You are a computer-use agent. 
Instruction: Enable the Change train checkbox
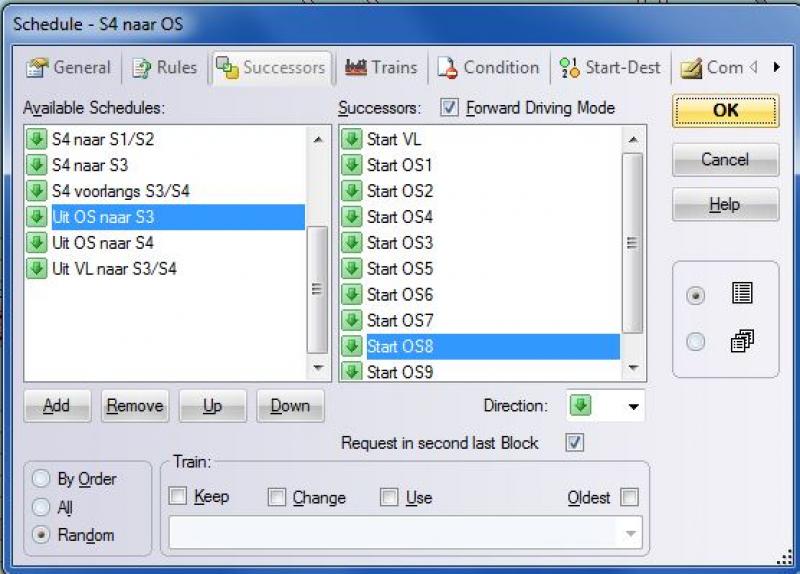277,497
